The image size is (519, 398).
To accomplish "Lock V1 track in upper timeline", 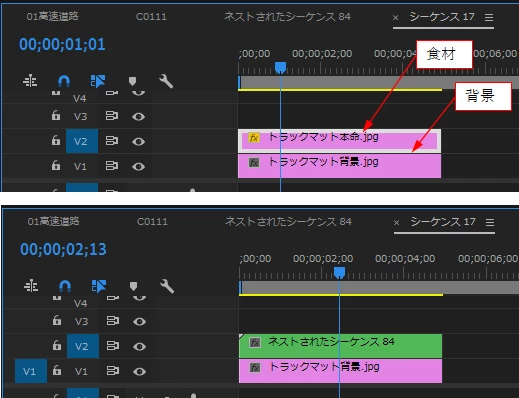I will tap(56, 165).
